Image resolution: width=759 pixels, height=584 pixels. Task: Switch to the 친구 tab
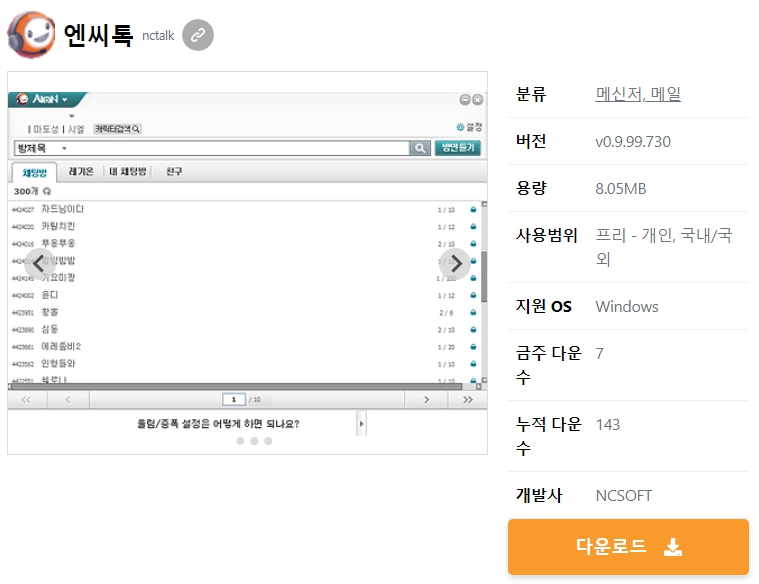[174, 171]
